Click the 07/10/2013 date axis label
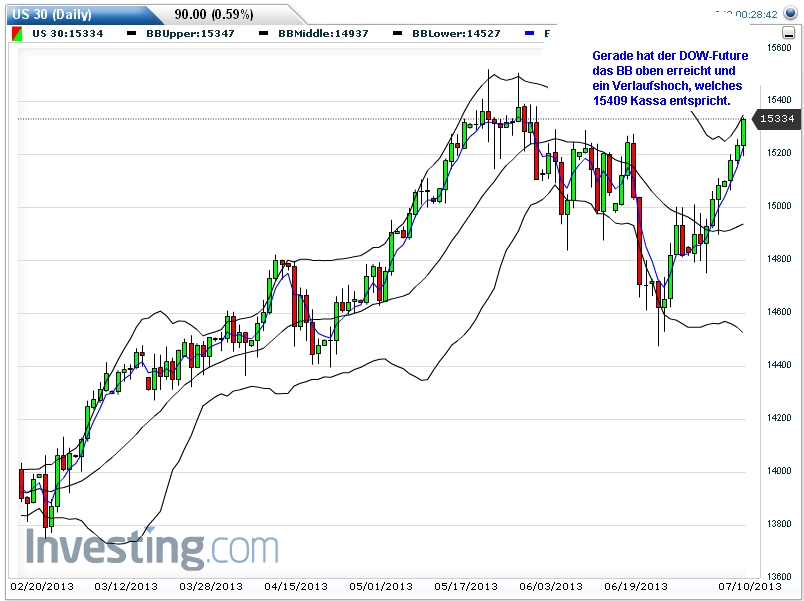Screen dimensions: 804x601 point(749,587)
